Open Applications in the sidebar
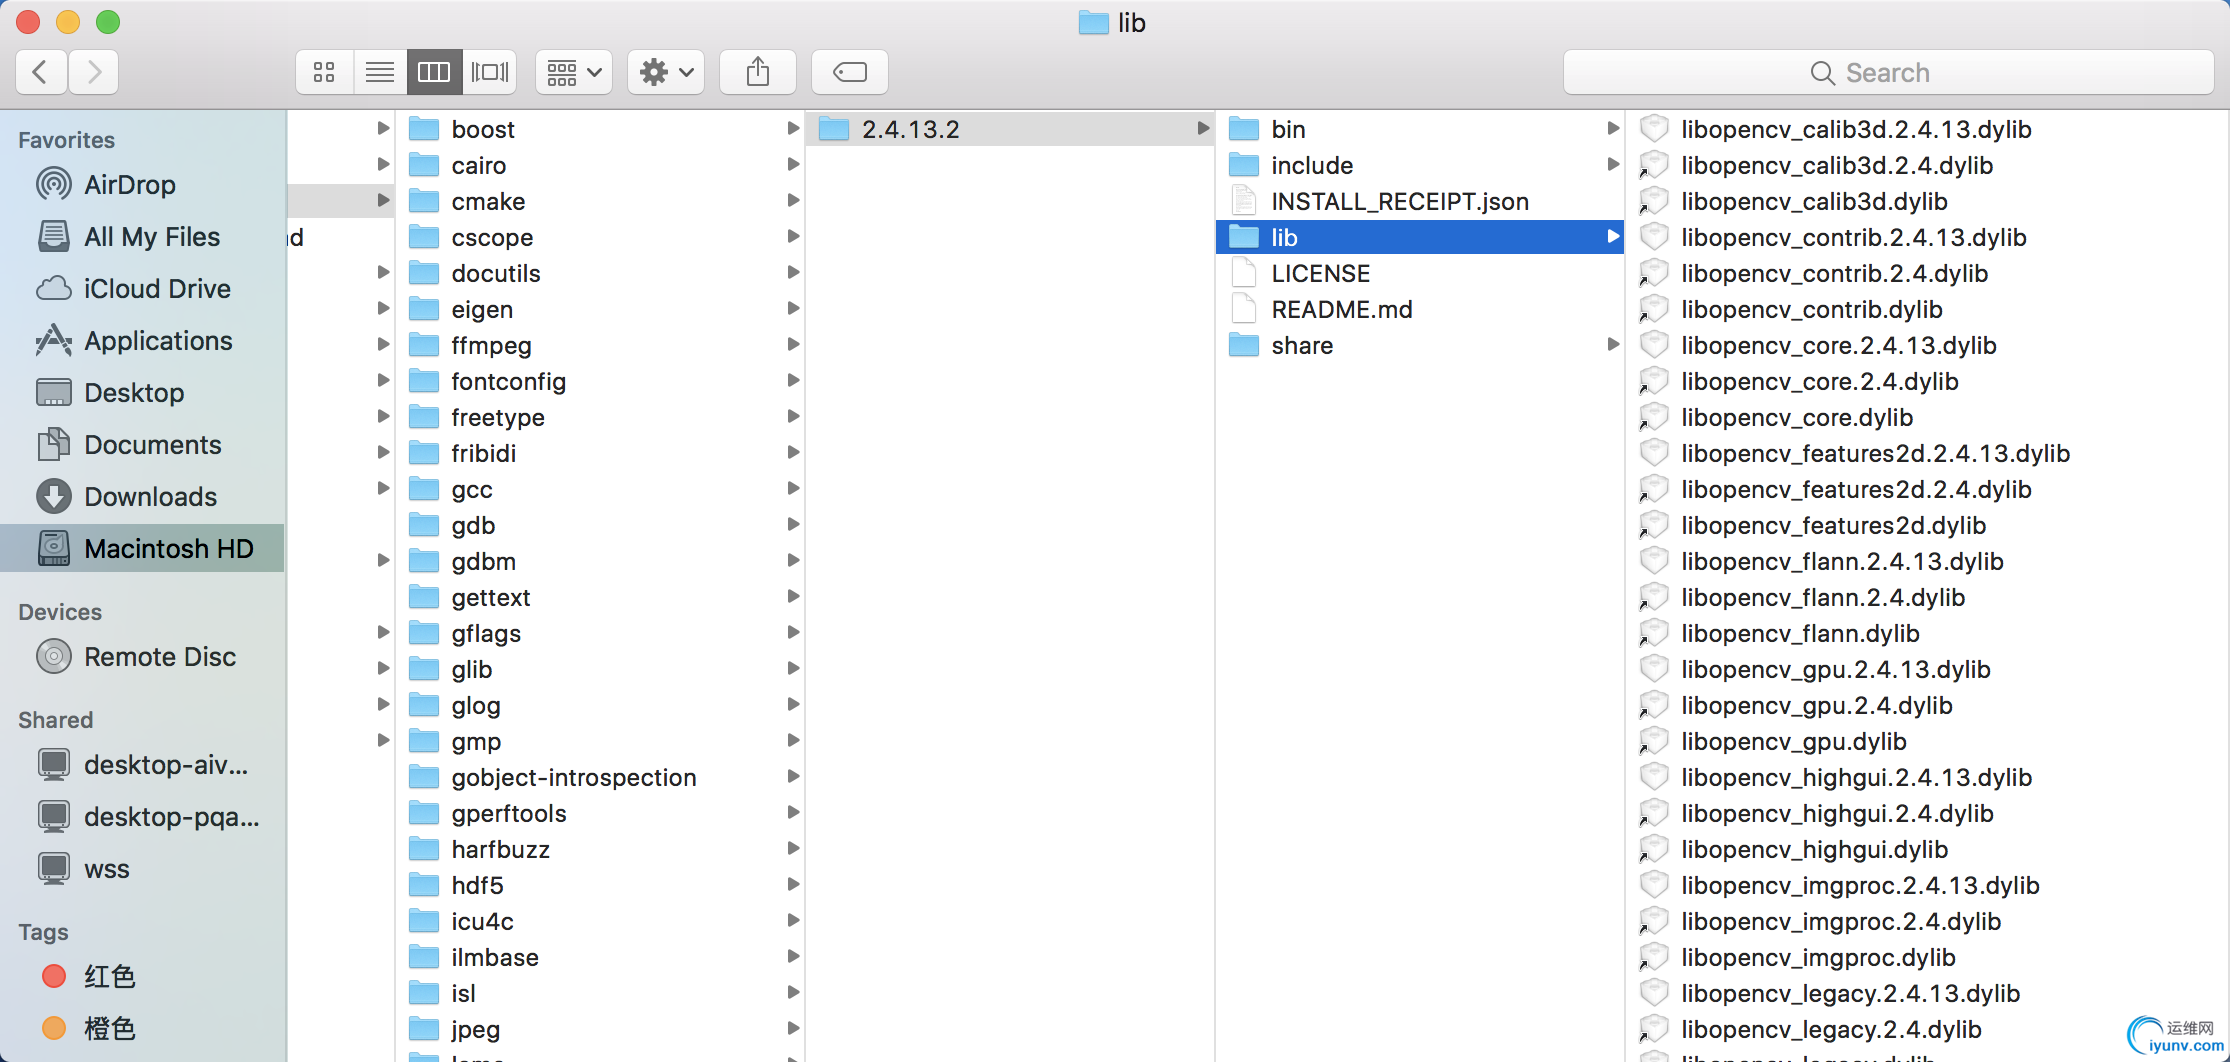This screenshot has width=2230, height=1062. point(142,341)
